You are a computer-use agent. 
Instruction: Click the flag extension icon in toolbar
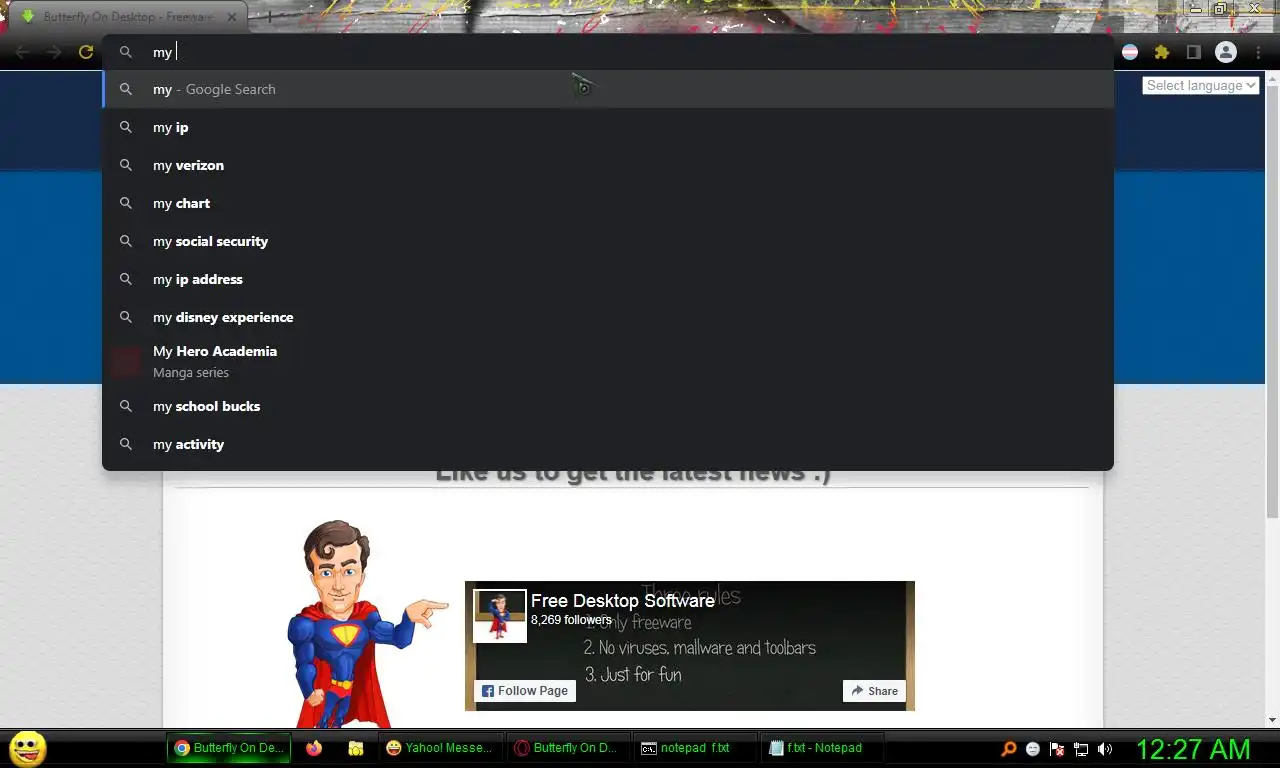(1130, 52)
